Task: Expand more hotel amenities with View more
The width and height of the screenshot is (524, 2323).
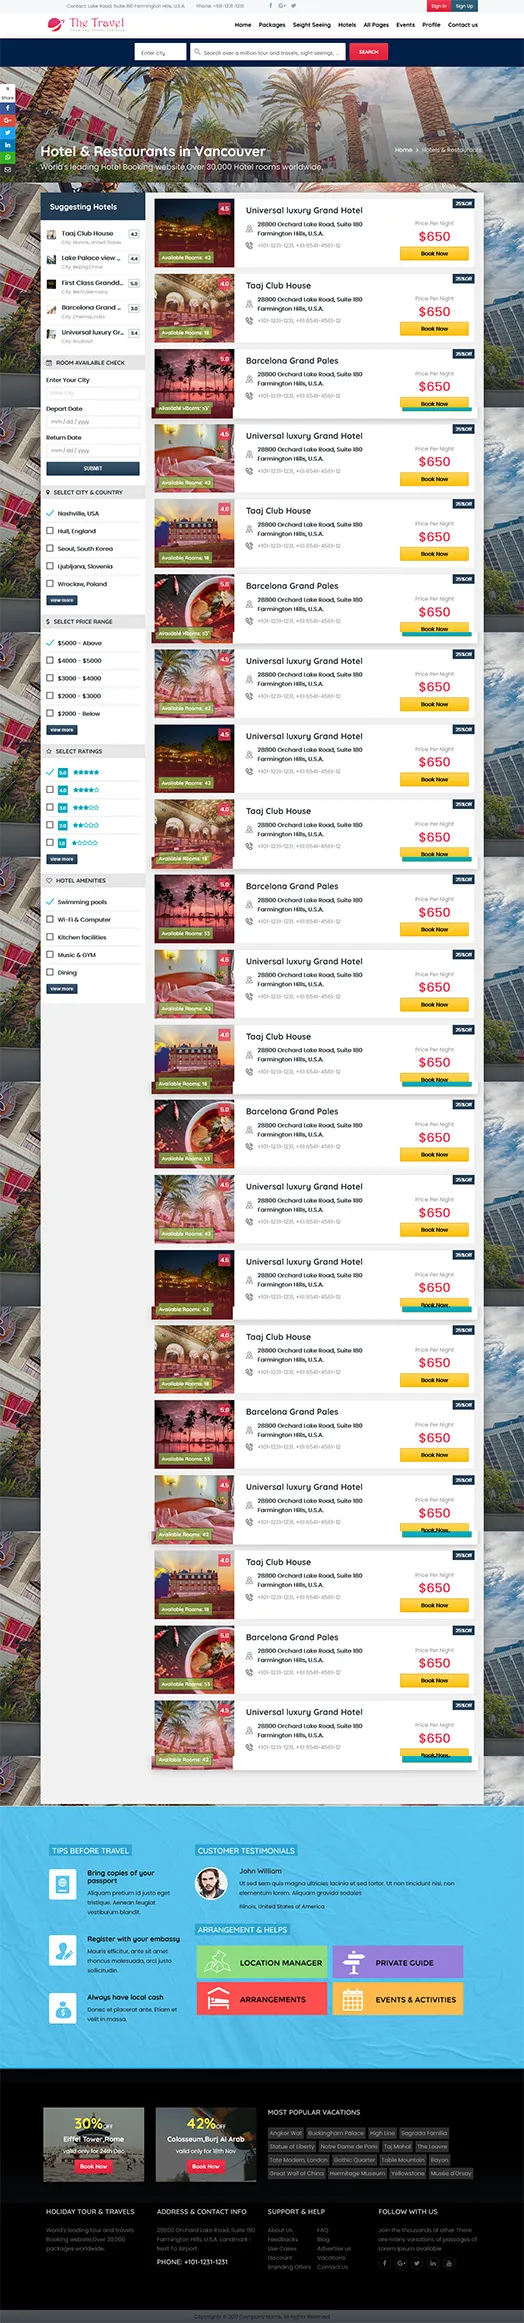Action: tap(62, 989)
